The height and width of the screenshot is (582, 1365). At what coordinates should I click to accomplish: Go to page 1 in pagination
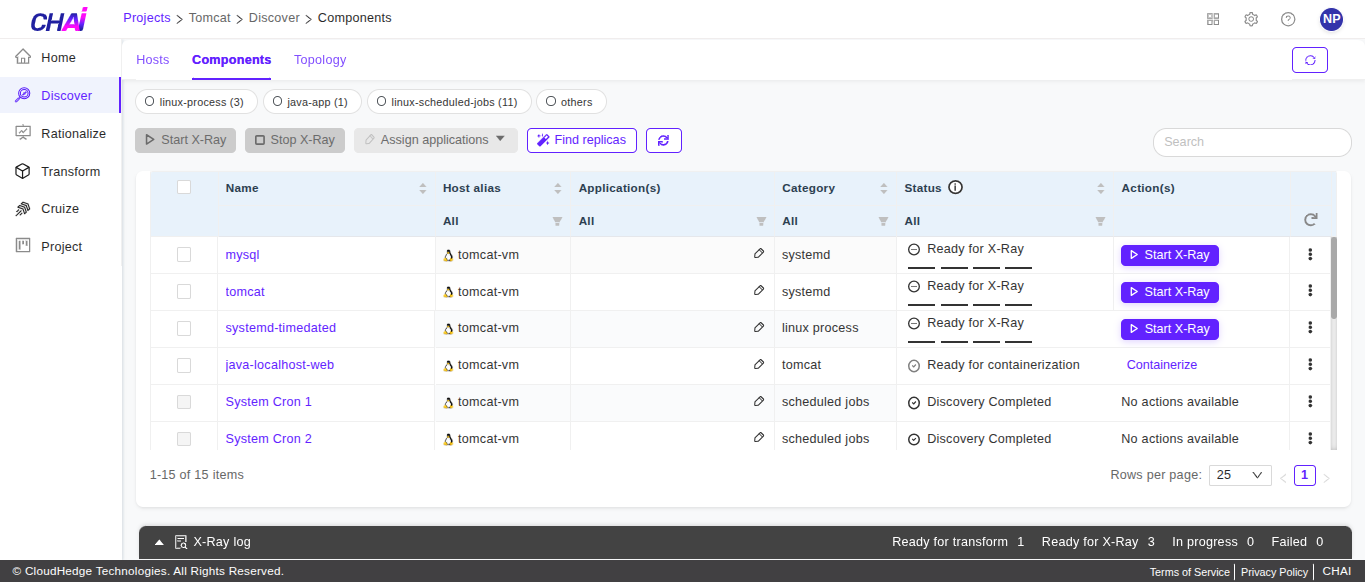click(x=1305, y=475)
